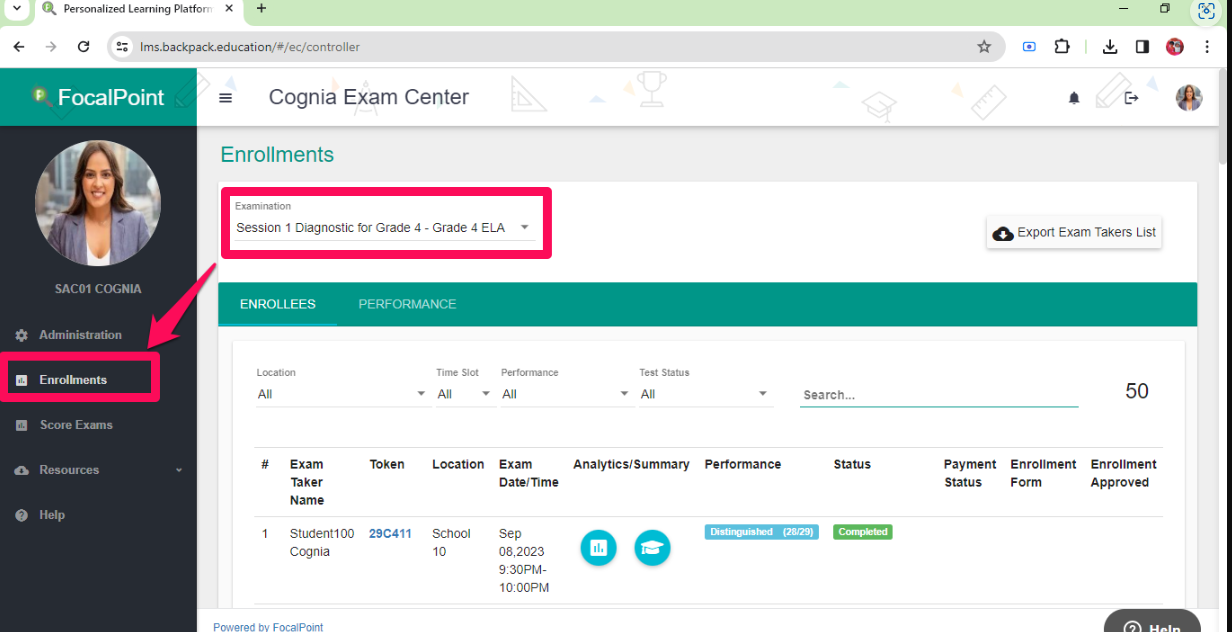Open browser downloads icon
Viewport: 1232px width, 632px height.
coord(1110,47)
